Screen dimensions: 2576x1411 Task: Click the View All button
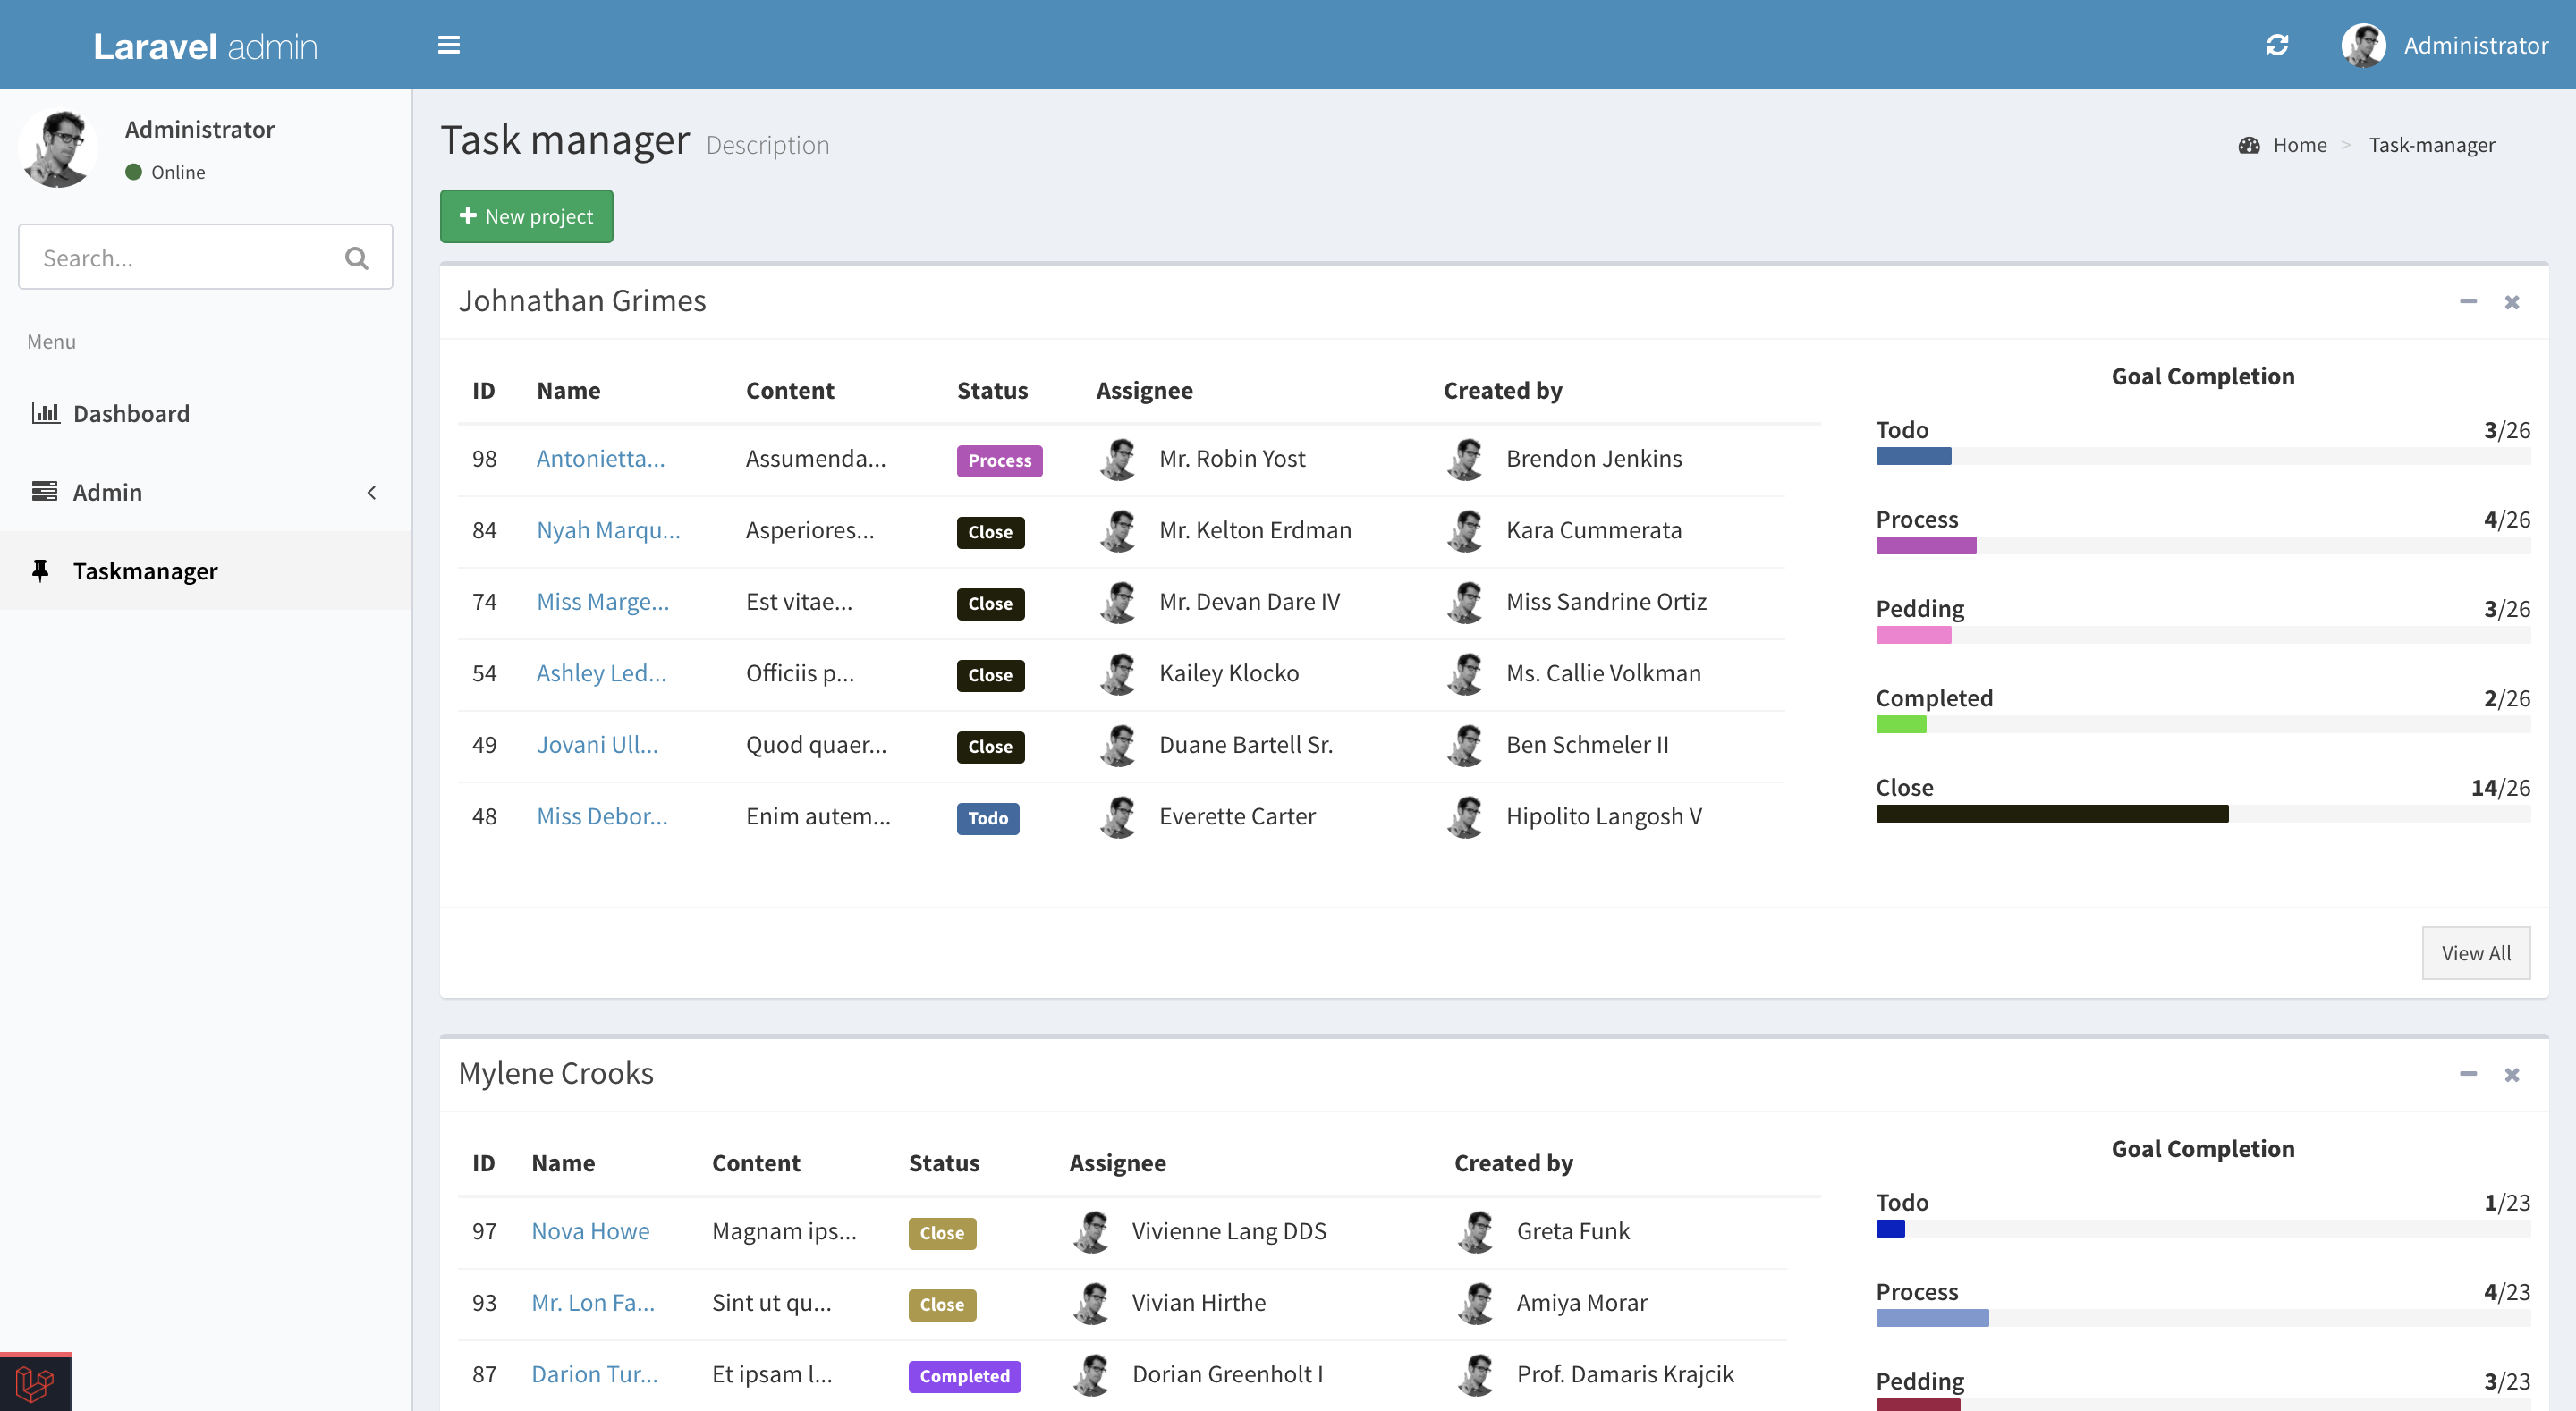tap(2475, 953)
